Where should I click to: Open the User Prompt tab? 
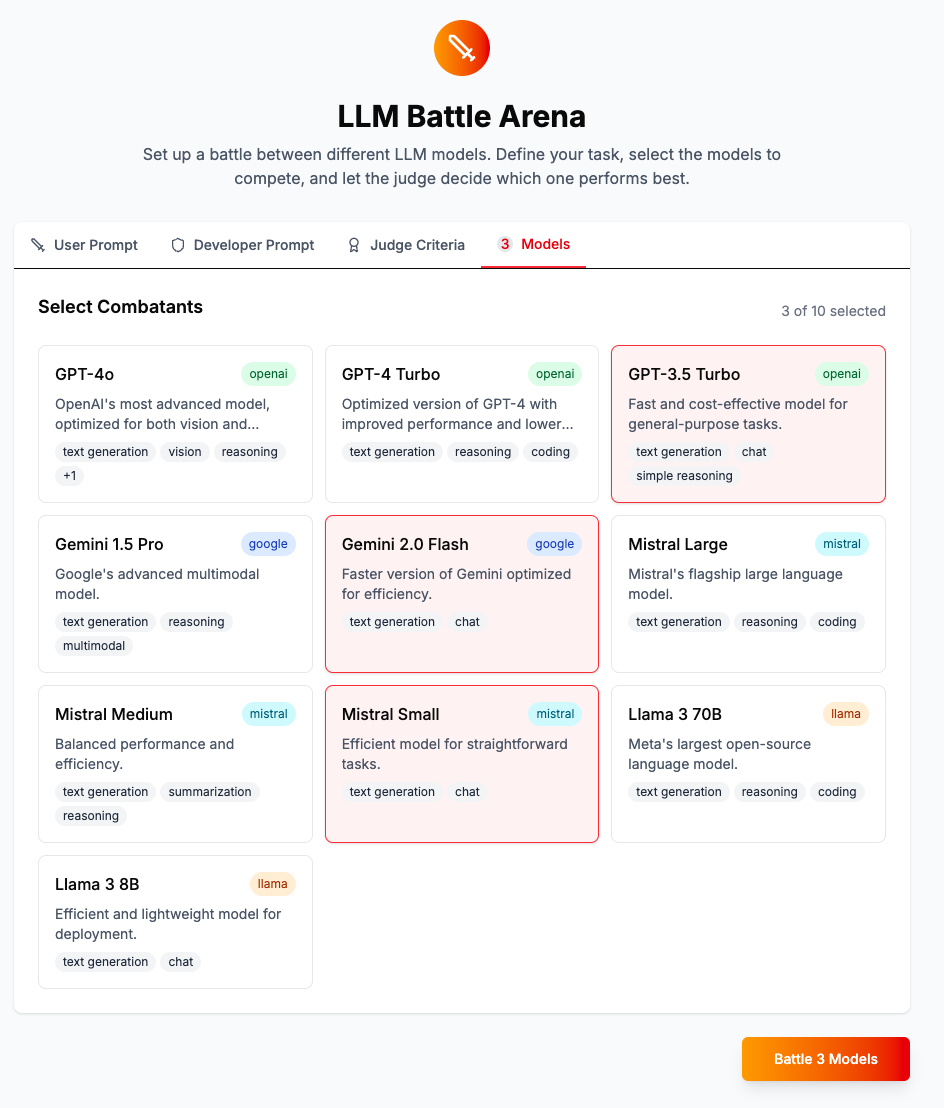(x=85, y=245)
